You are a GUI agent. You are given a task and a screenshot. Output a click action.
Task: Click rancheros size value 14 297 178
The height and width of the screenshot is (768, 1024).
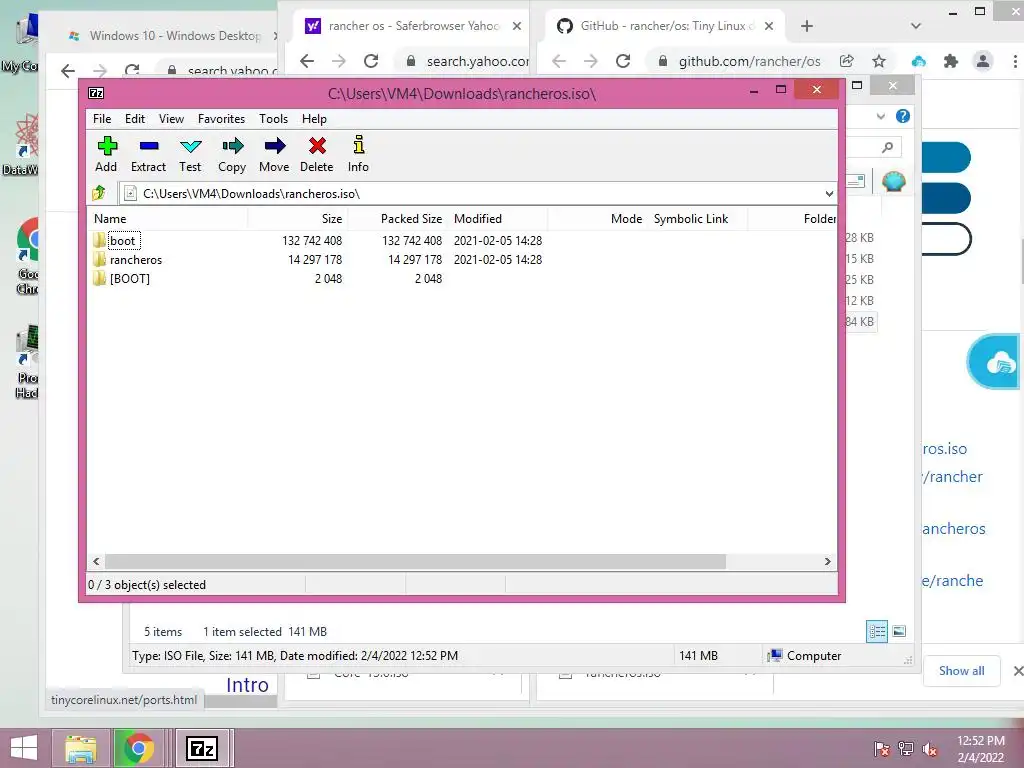tap(315, 259)
